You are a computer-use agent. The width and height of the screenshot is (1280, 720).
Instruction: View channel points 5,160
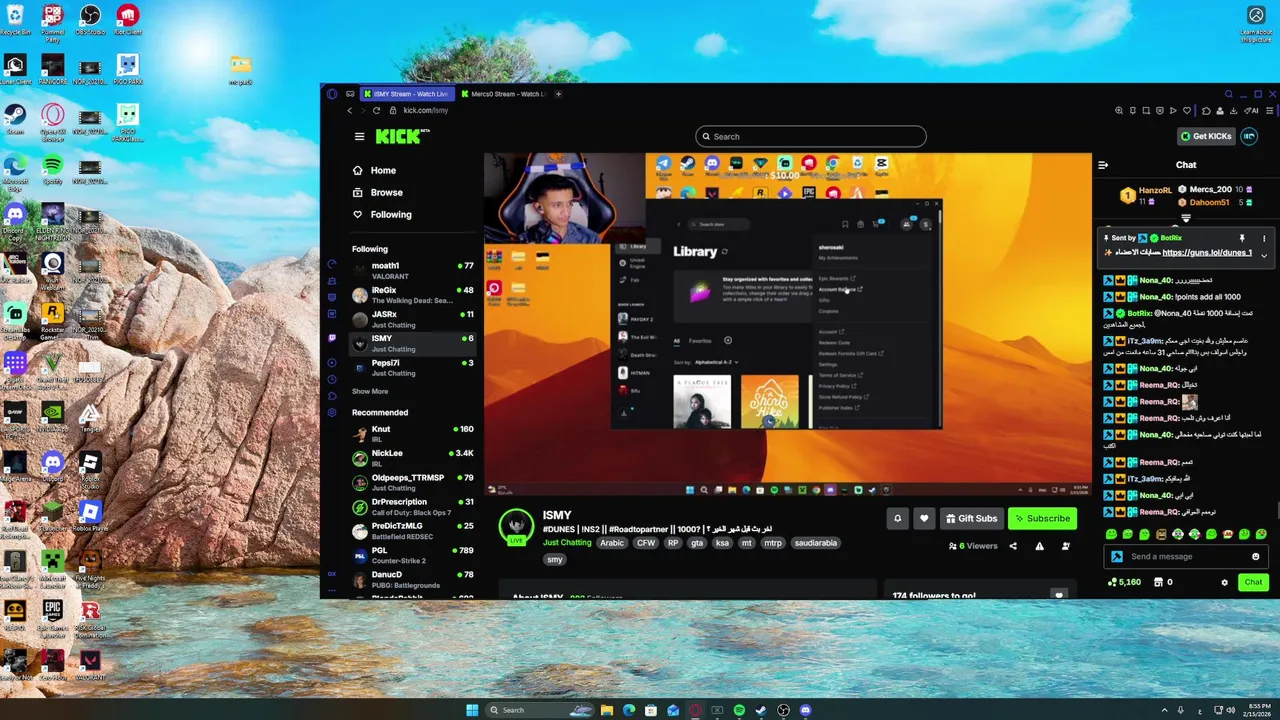click(x=1124, y=582)
